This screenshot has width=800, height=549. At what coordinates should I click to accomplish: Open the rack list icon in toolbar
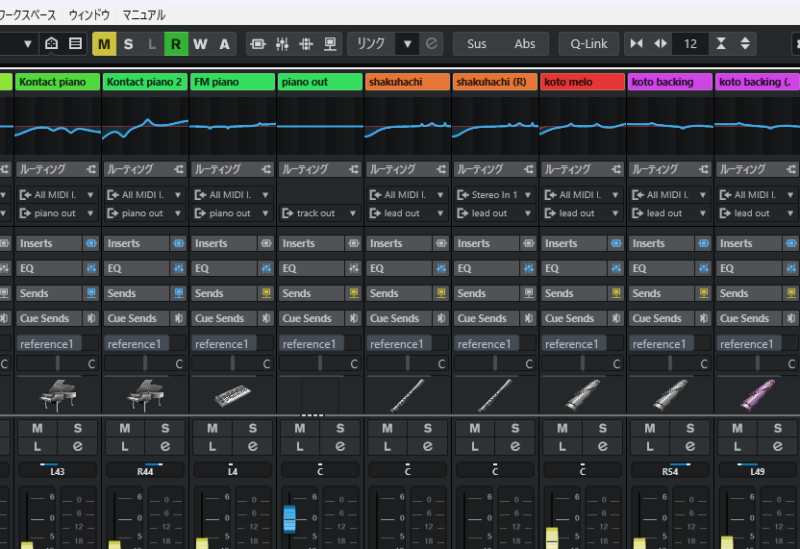75,44
